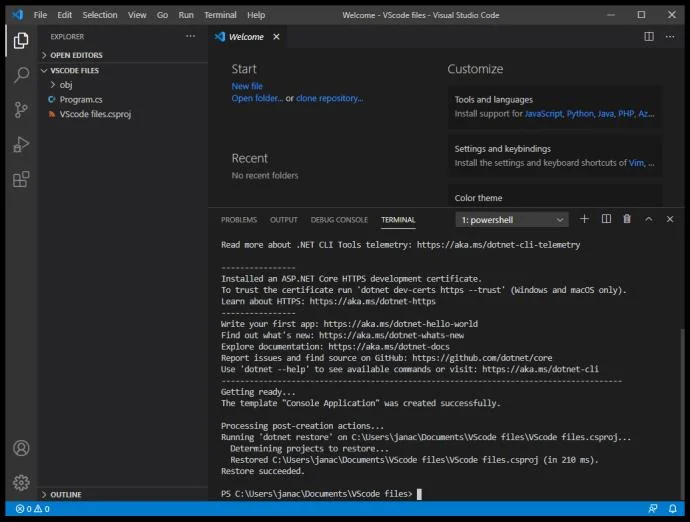The height and width of the screenshot is (522, 690).
Task: Click the https://aka.ms/dotnet-docs URL in terminal
Action: [x=389, y=347]
